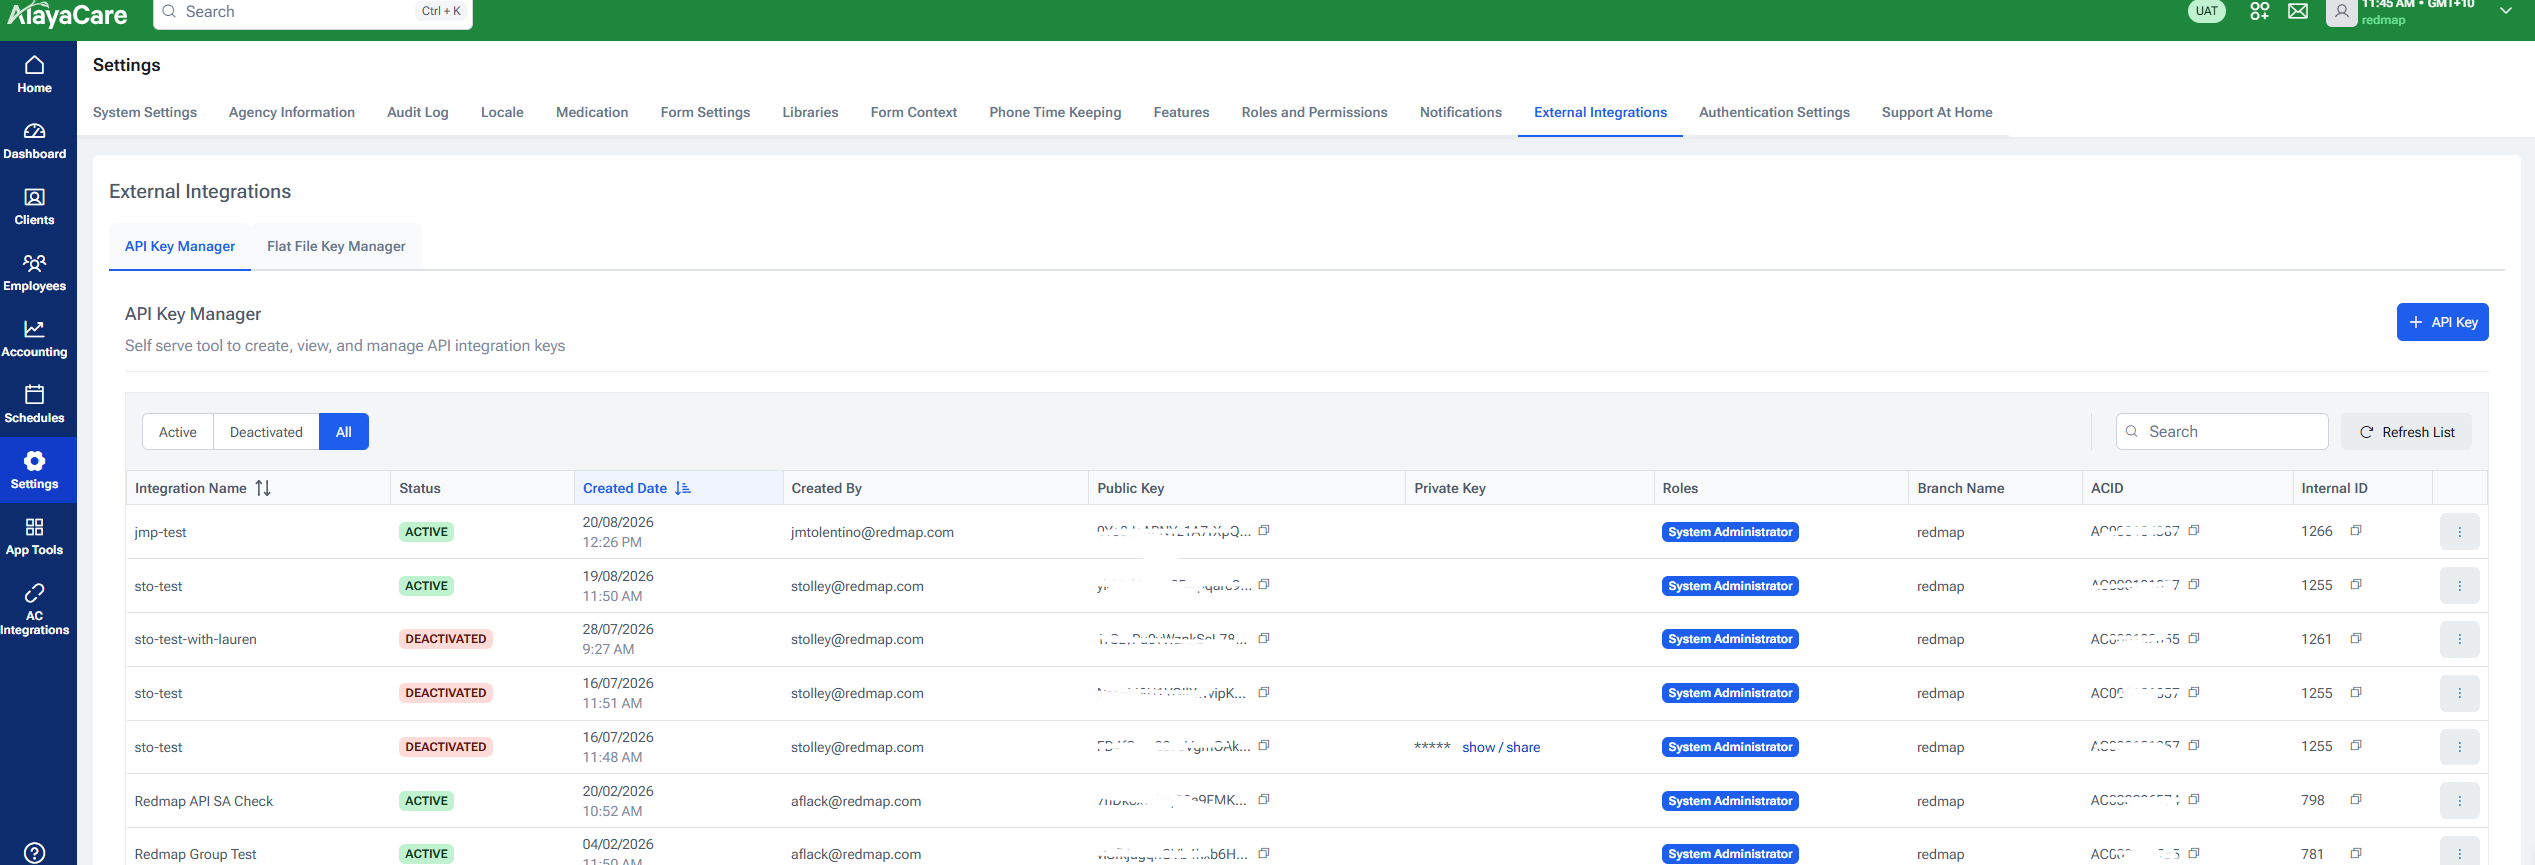Open the App Tools sidebar icon
This screenshot has height=865, width=2535.
pos(34,537)
